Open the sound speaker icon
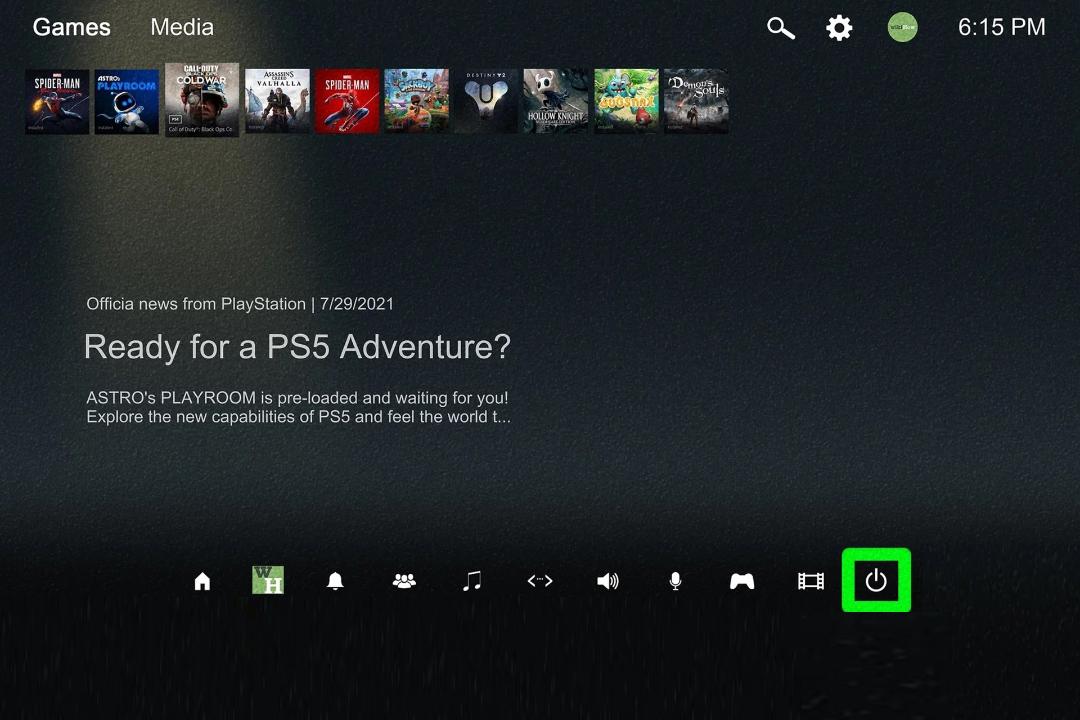This screenshot has height=720, width=1080. (x=608, y=581)
